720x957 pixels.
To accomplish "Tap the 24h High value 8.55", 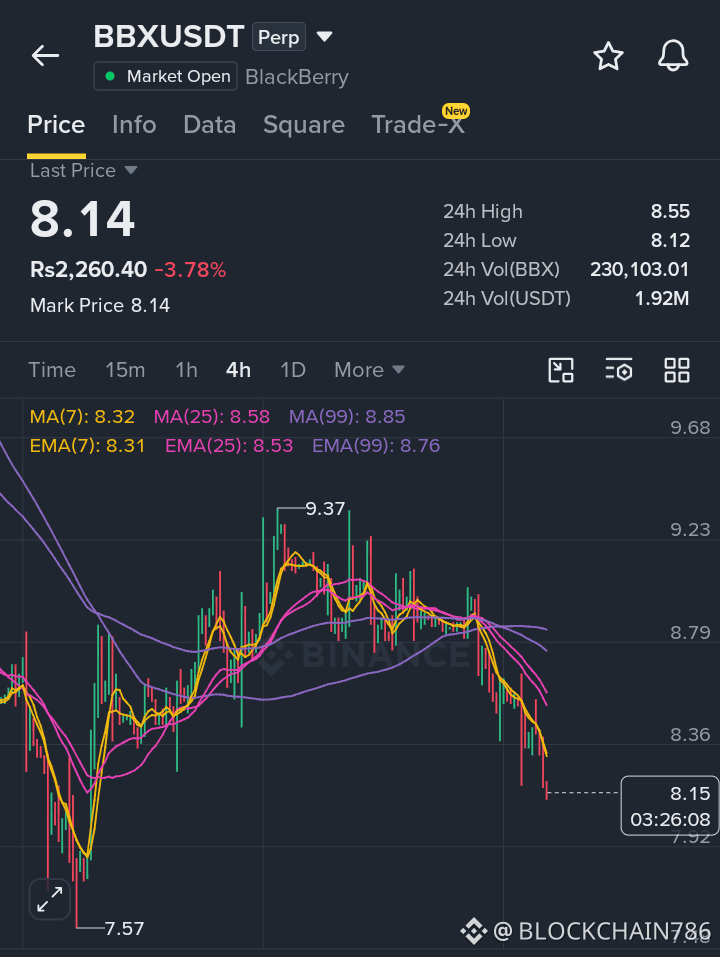I will pyautogui.click(x=670, y=211).
